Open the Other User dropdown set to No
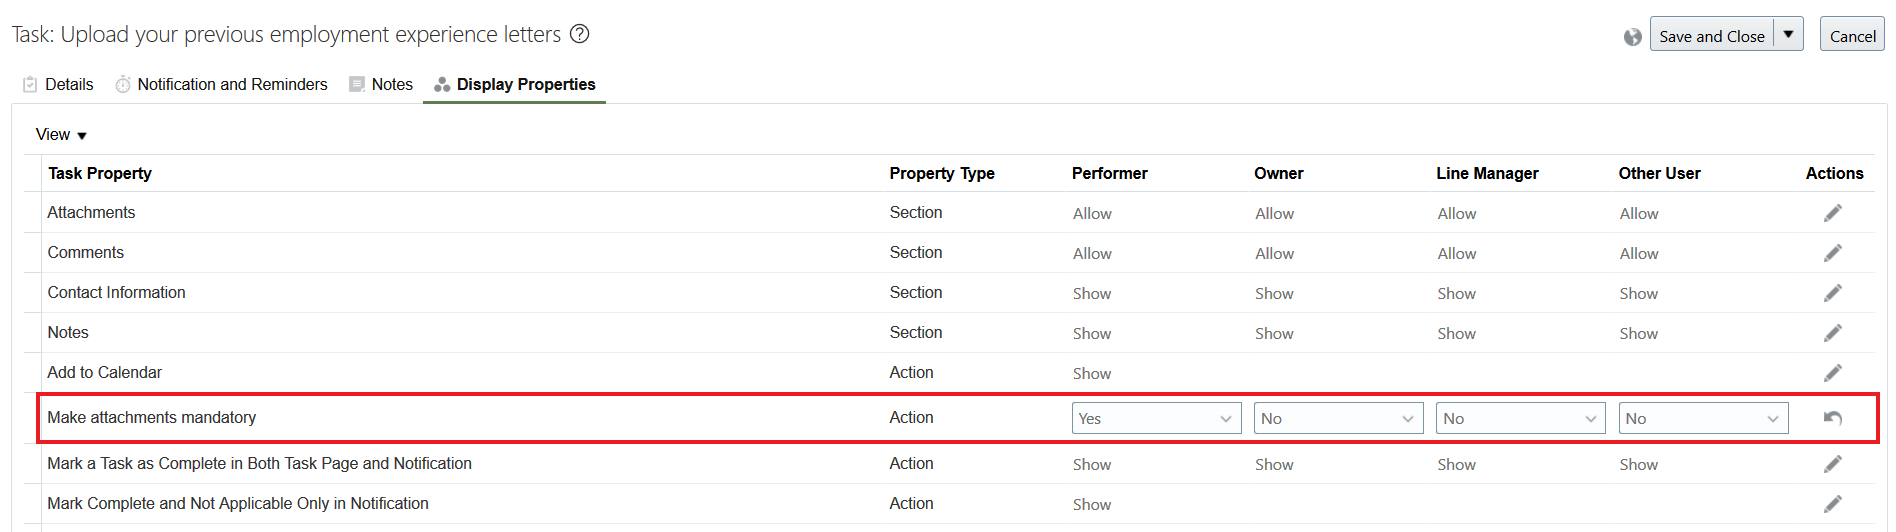 coord(1703,418)
